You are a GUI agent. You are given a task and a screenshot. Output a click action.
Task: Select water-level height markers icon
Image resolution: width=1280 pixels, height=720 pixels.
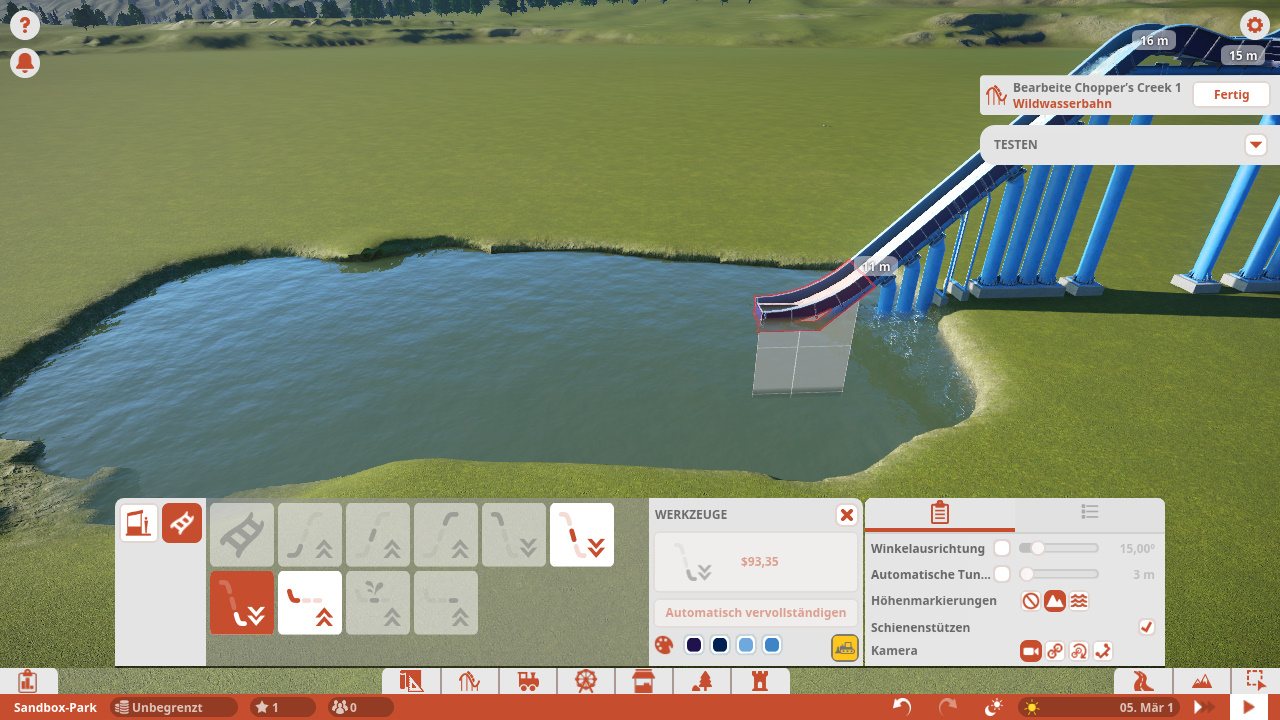click(1079, 601)
